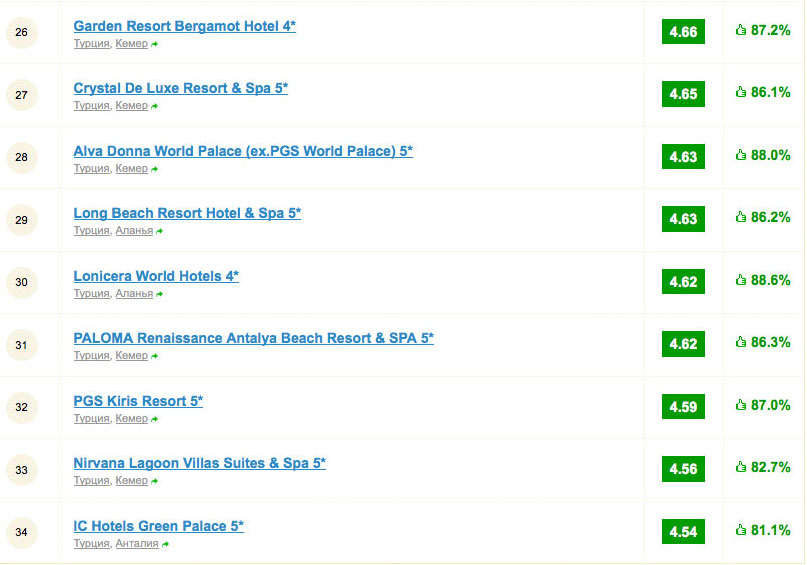The height and width of the screenshot is (565, 807).
Task: Open PGS Kiris Resort 5* link
Action: (138, 401)
